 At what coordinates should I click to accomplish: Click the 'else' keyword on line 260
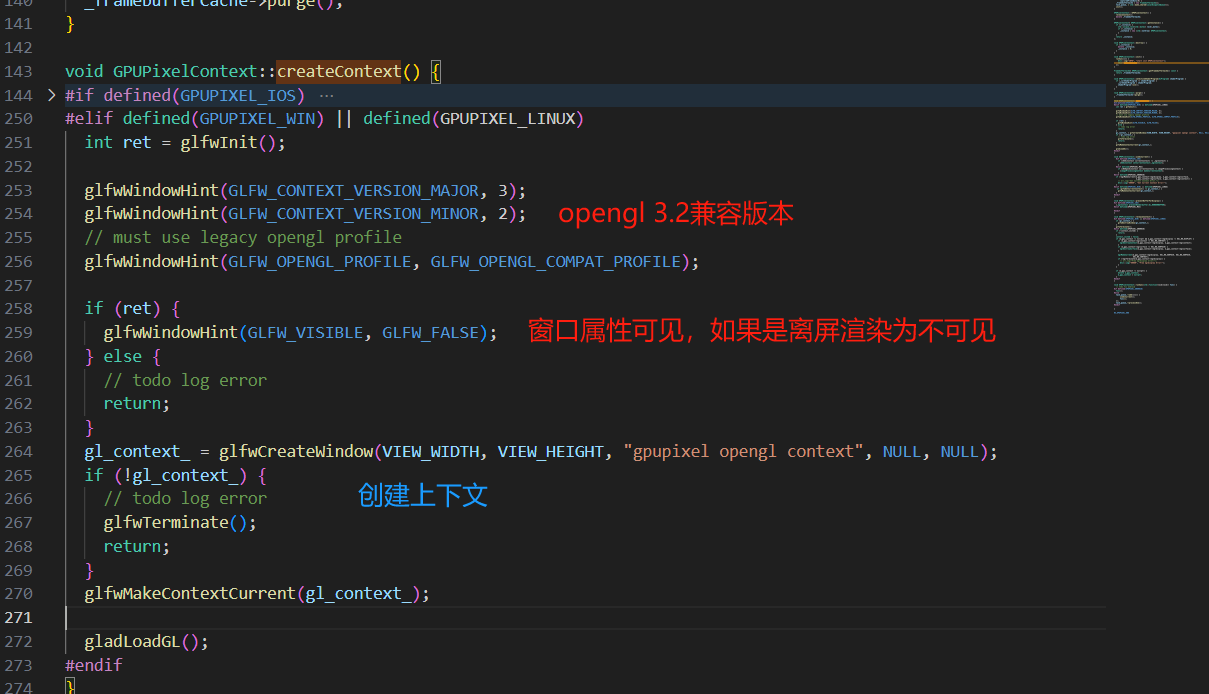[x=123, y=356]
